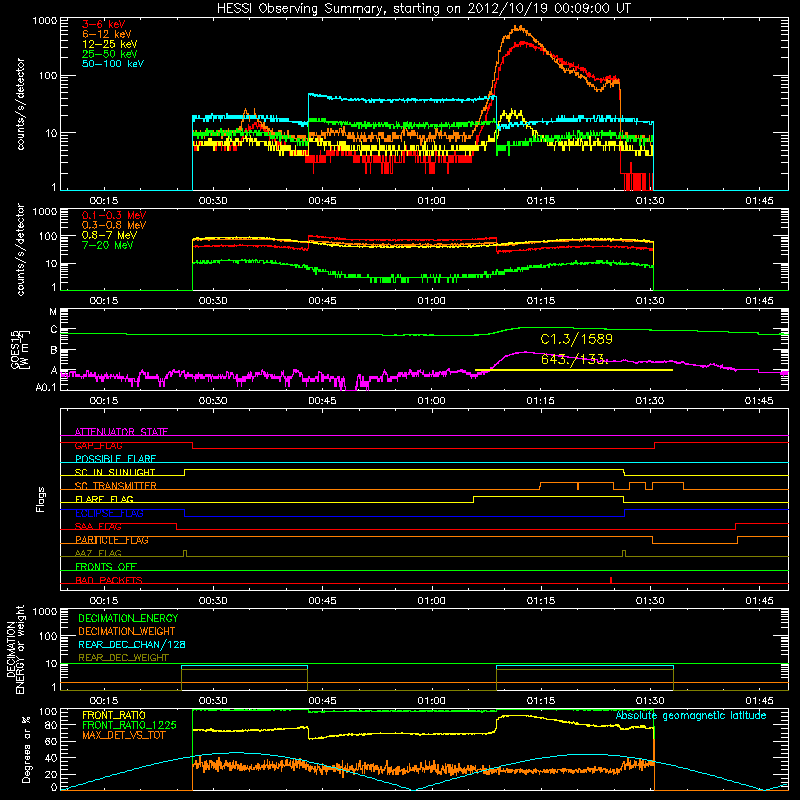Select the SC_IN_SUNLIGHT flag label
800x800 pixels.
[x=115, y=472]
